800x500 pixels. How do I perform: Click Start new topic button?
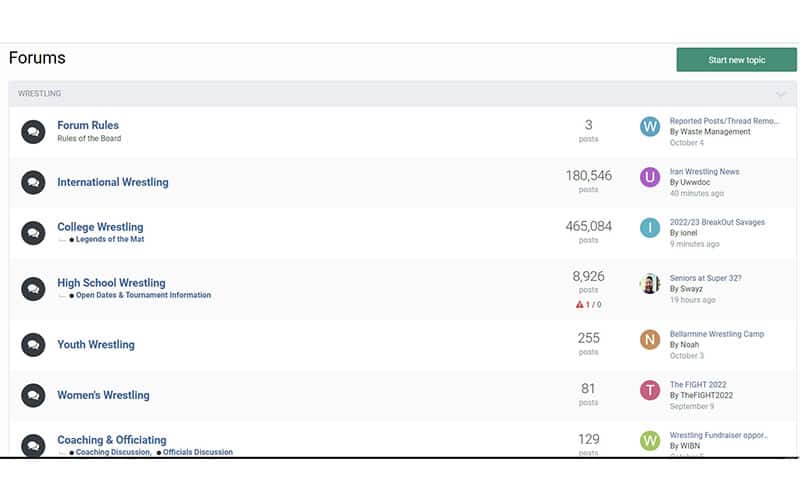(x=736, y=60)
